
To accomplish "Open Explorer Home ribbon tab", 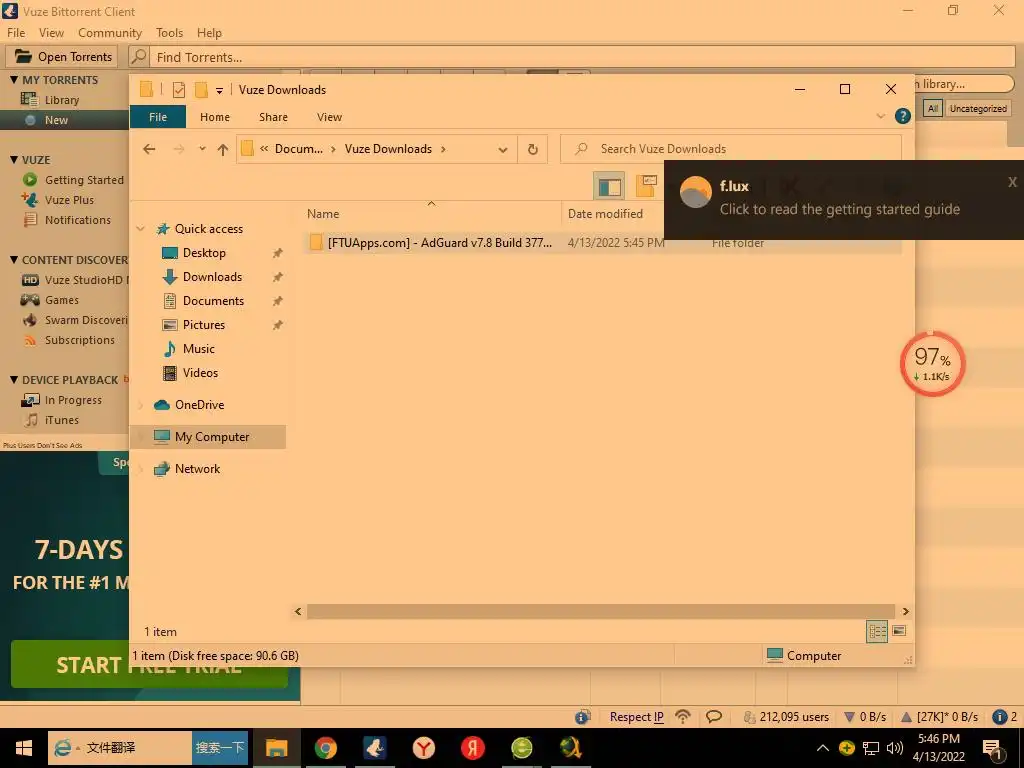I will click(x=215, y=117).
